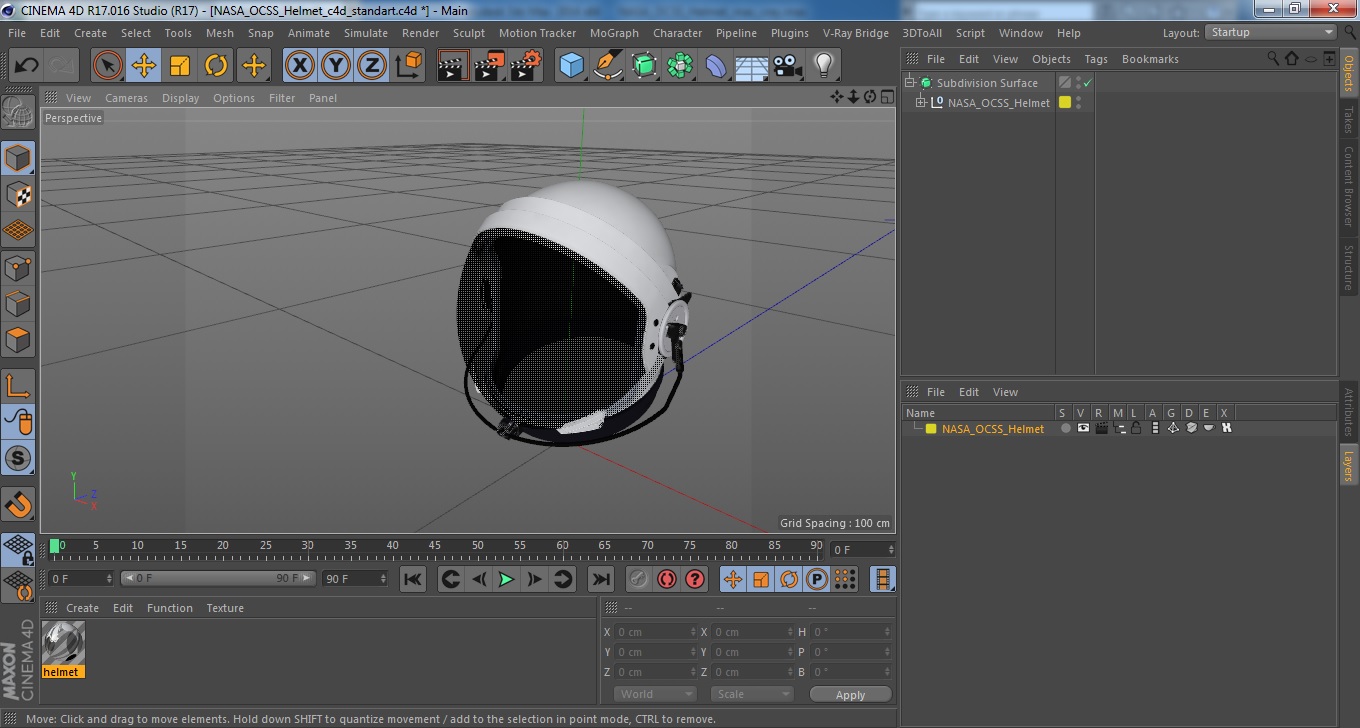
Task: Click the yellow layer swatch on NASA_OCSS_Helmet object
Action: (1065, 103)
